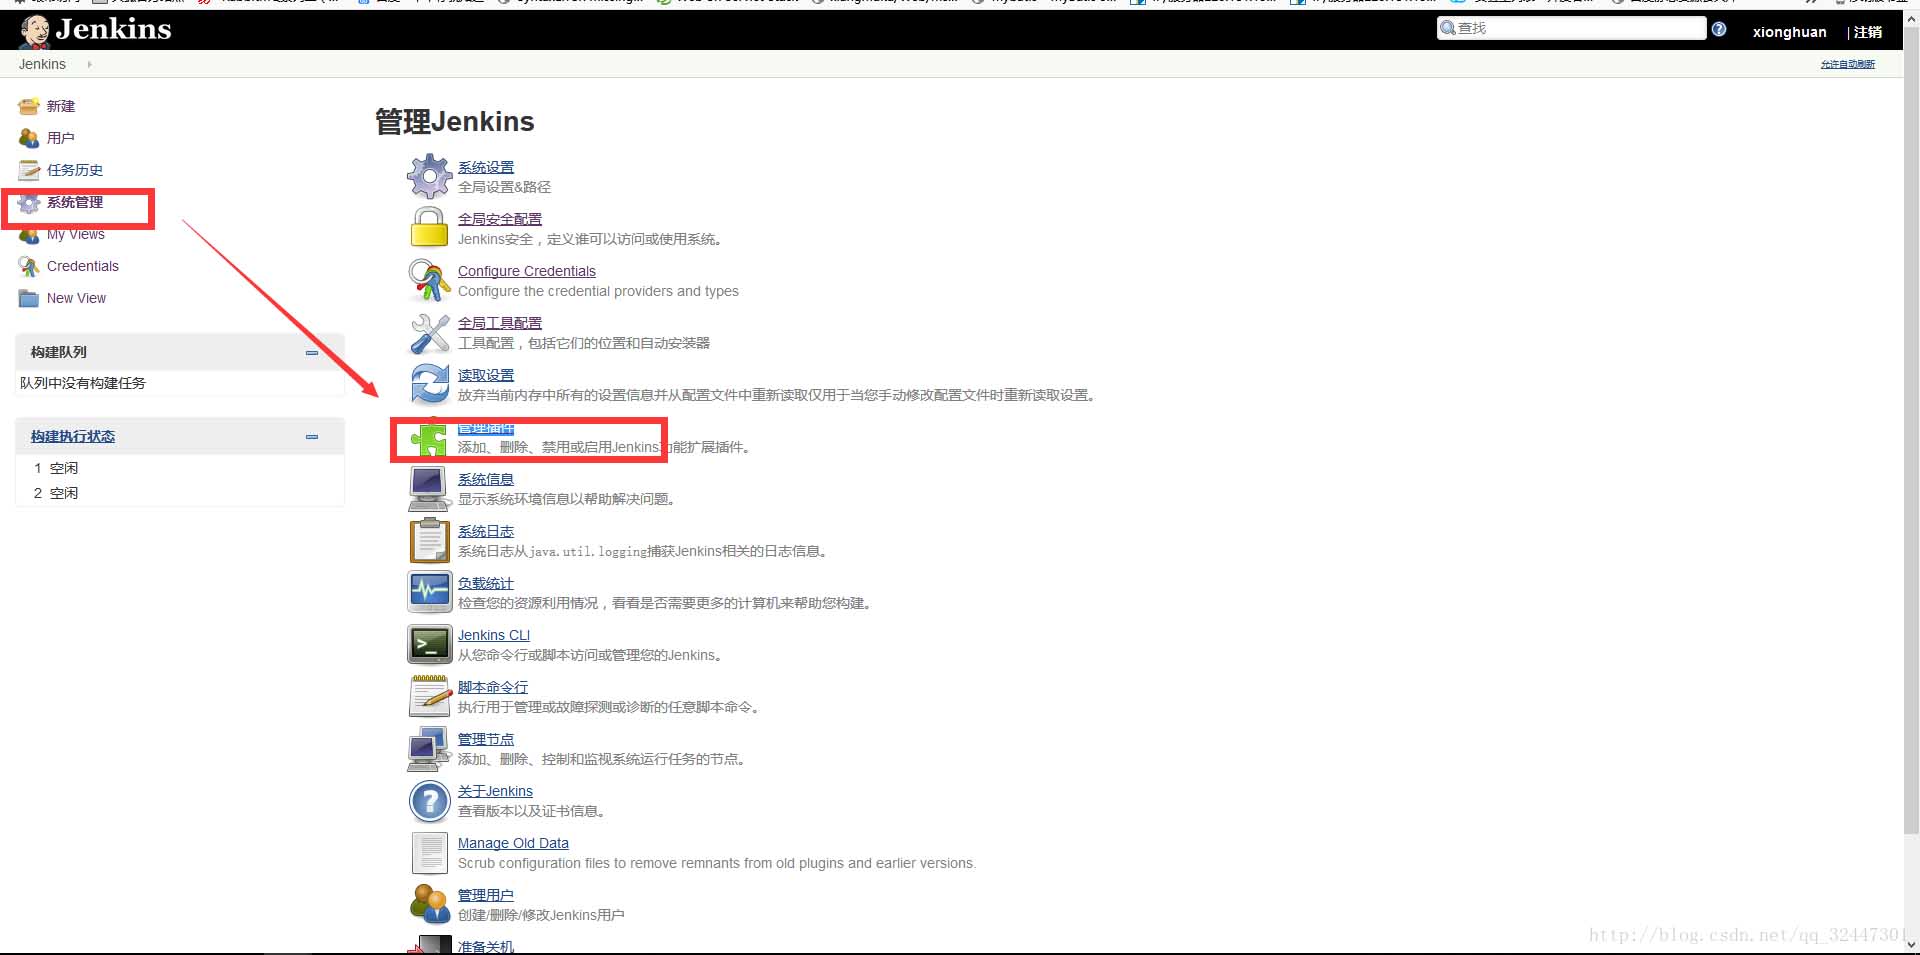Screen dimensions: 1920x955
Task: Open the 系统信息 link
Action: point(486,479)
